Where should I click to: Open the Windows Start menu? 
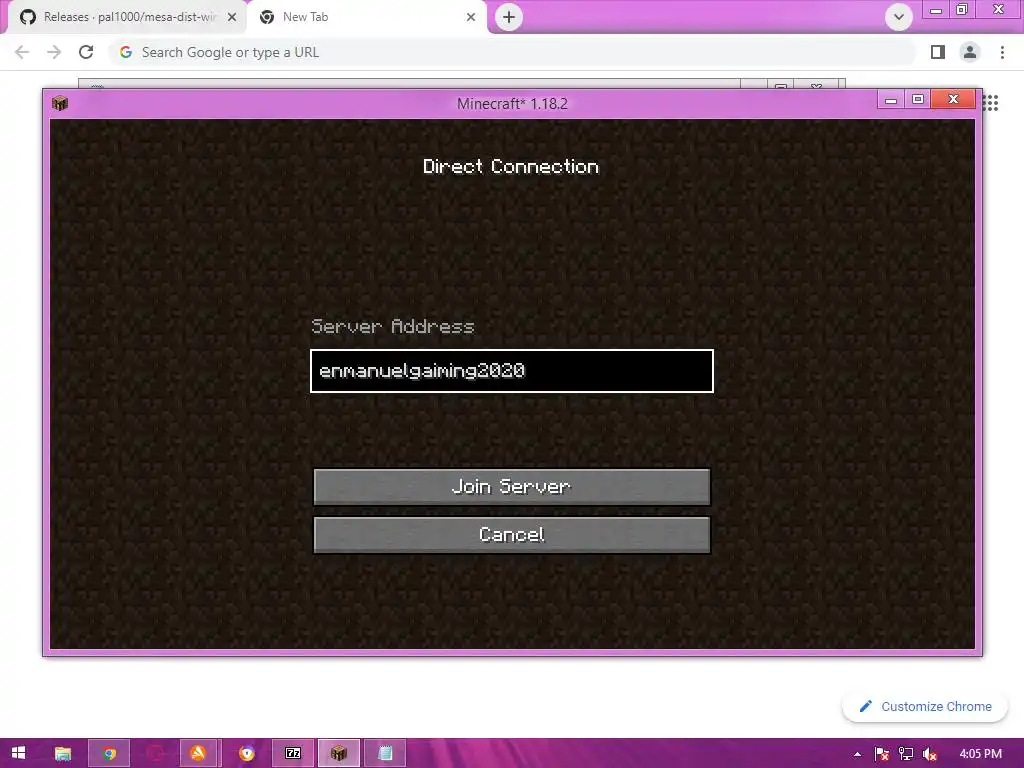click(x=18, y=753)
